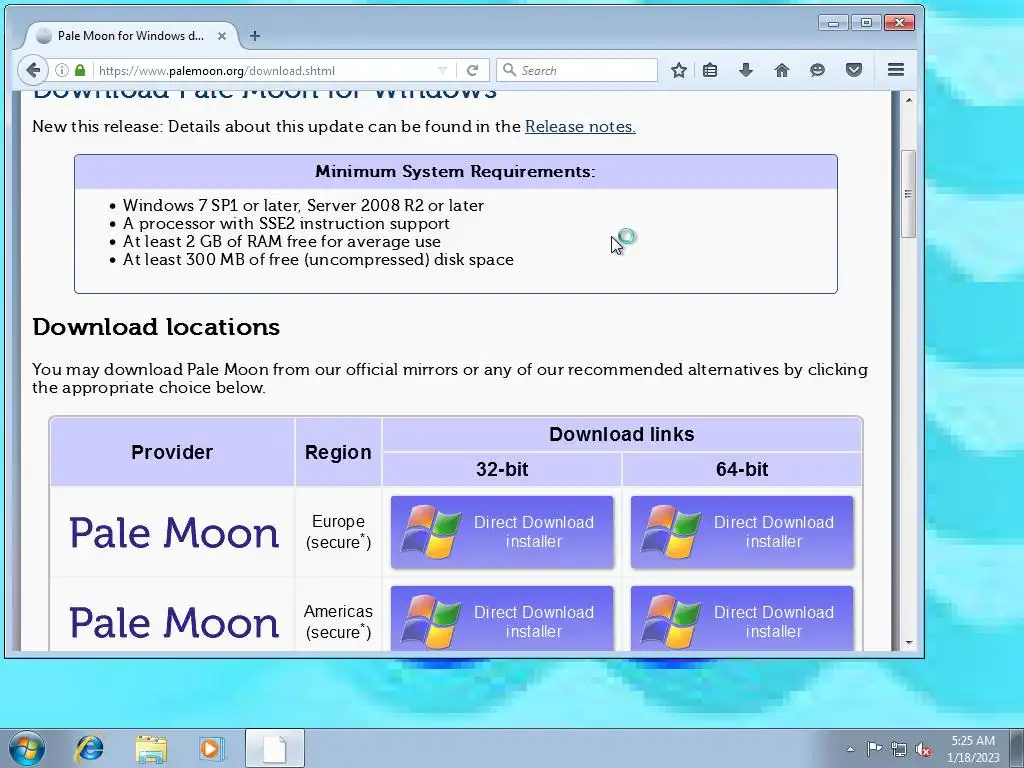This screenshot has width=1024, height=768.
Task: Bookmark this page with the star icon
Action: 679,70
